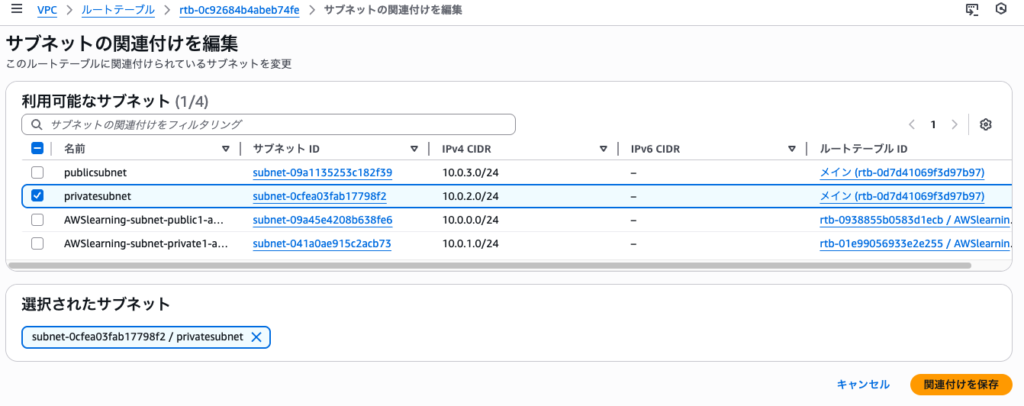The height and width of the screenshot is (406, 1024).
Task: Go to ルートテーブル breadcrumb
Action: pos(118,10)
